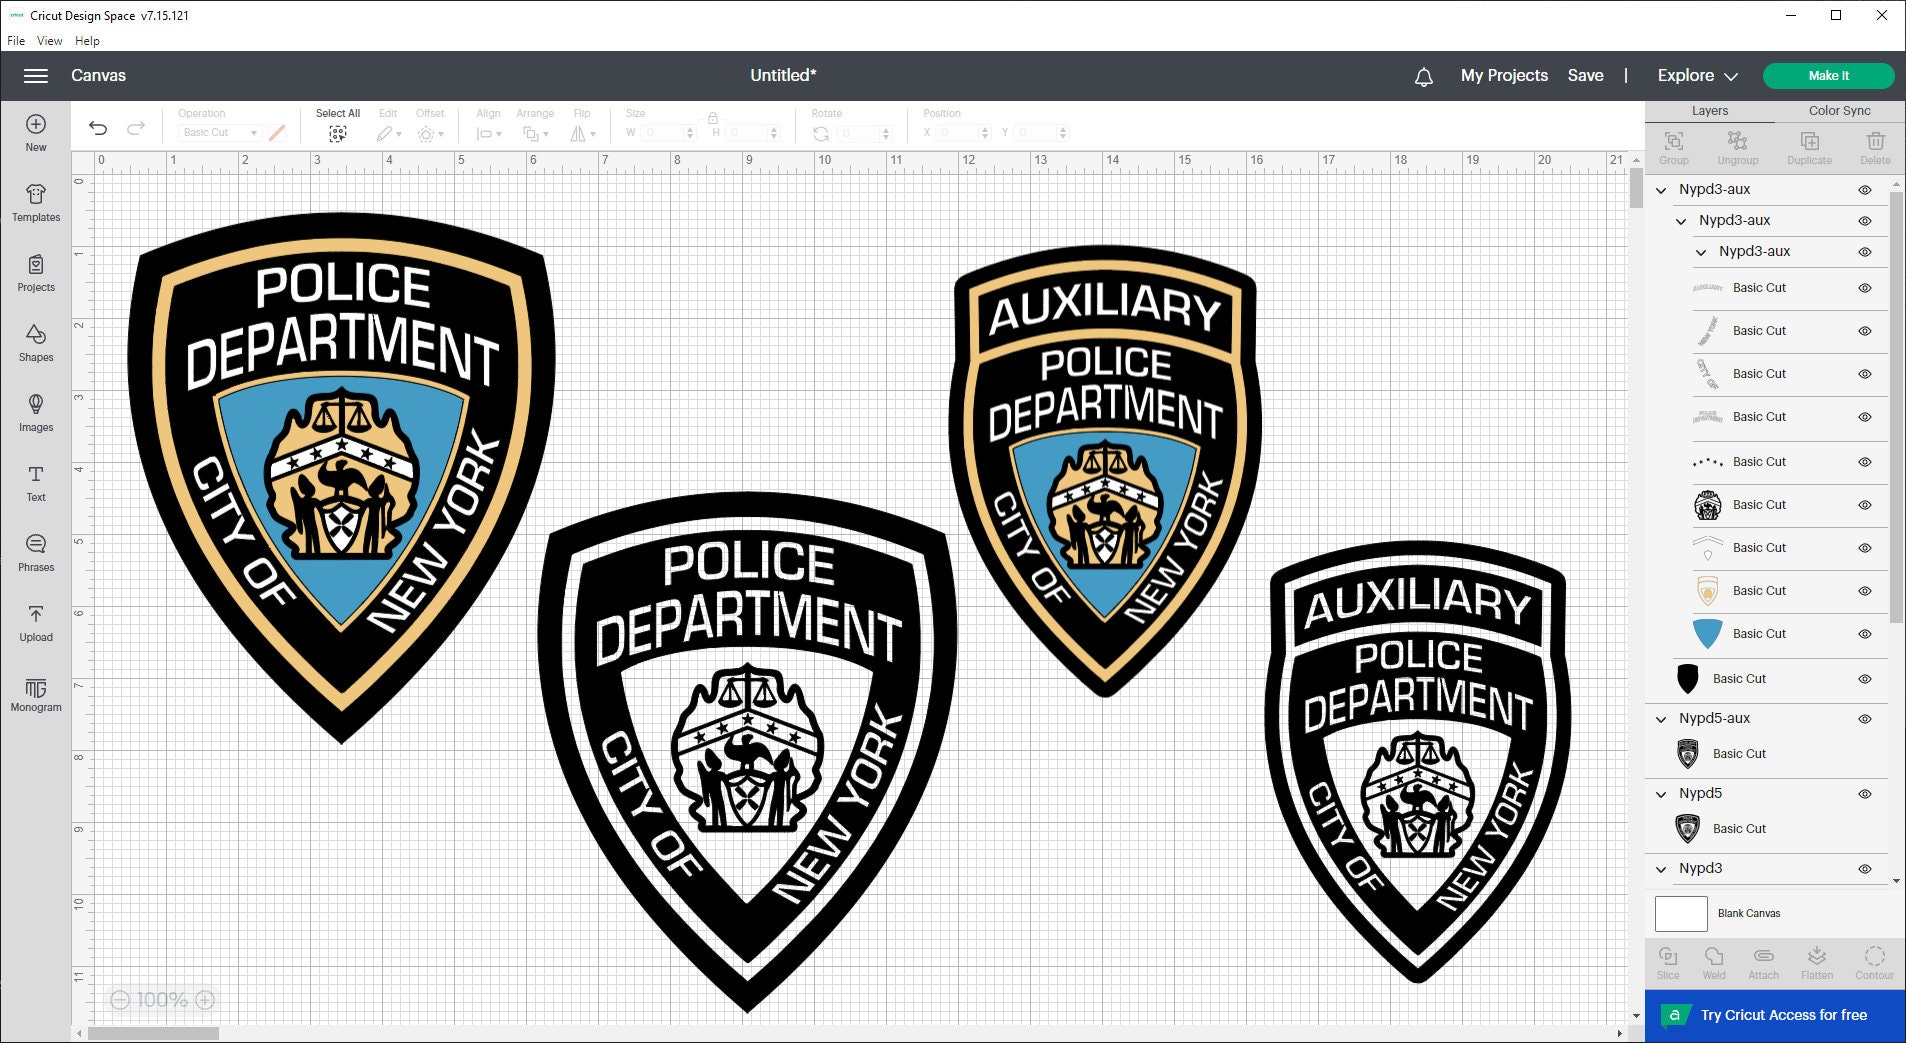This screenshot has width=1906, height=1043.
Task: Open the Templates panel
Action: click(x=36, y=203)
